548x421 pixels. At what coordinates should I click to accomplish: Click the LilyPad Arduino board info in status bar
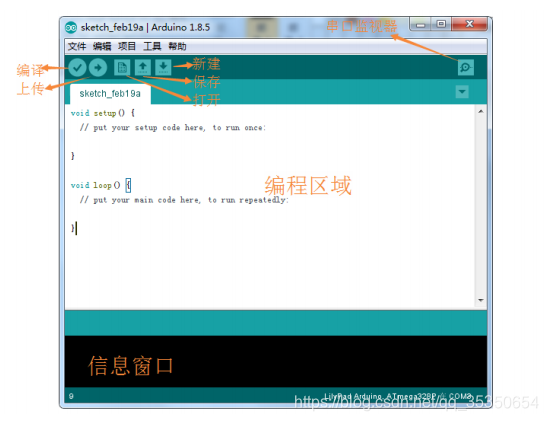coord(398,396)
